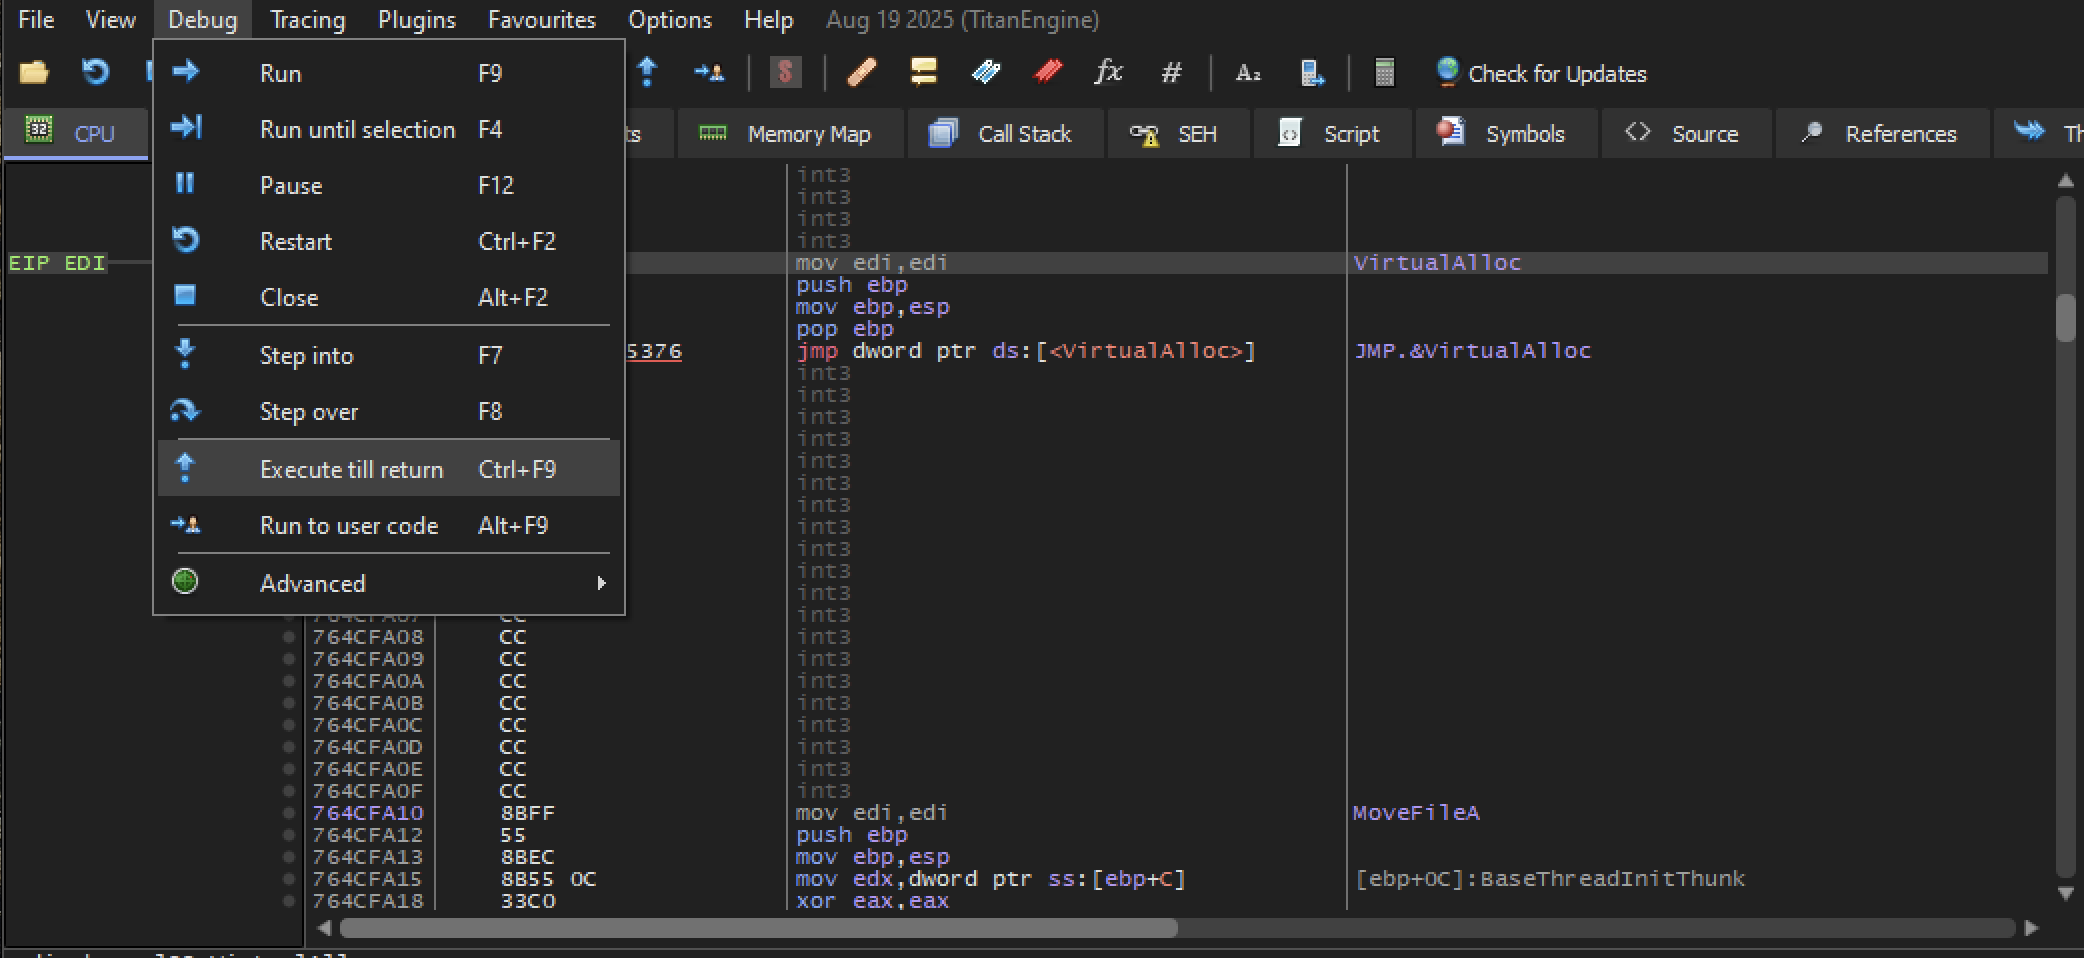Click the Run to user code toolbar icon

(709, 72)
